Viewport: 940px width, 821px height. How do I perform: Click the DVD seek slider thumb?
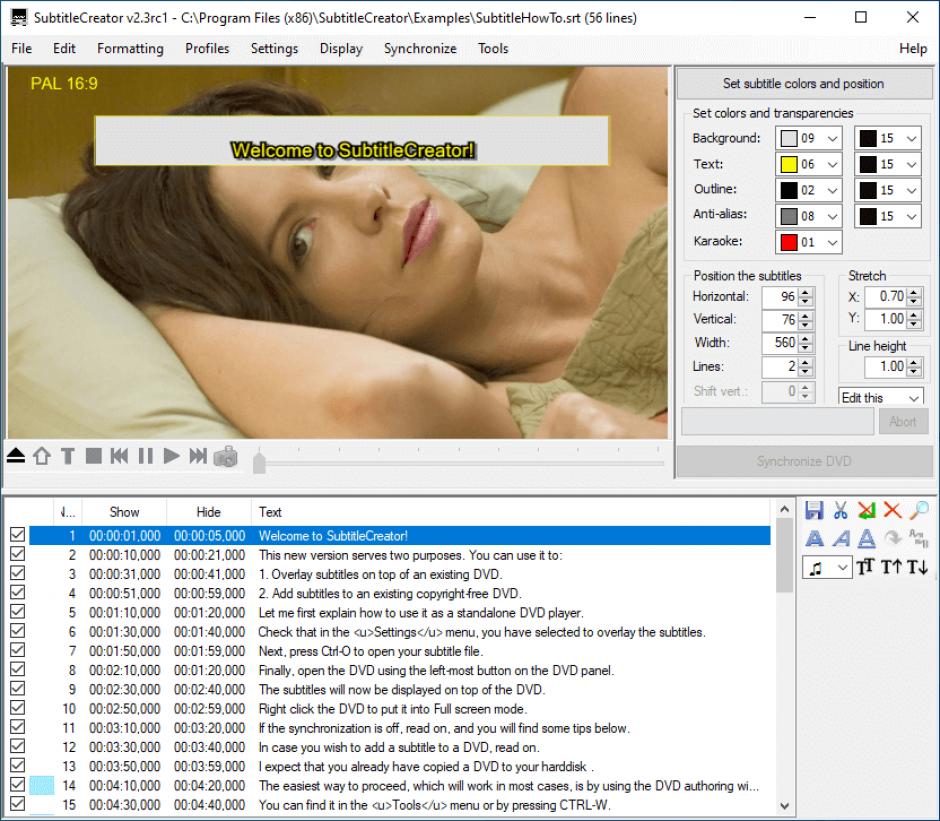click(x=259, y=462)
